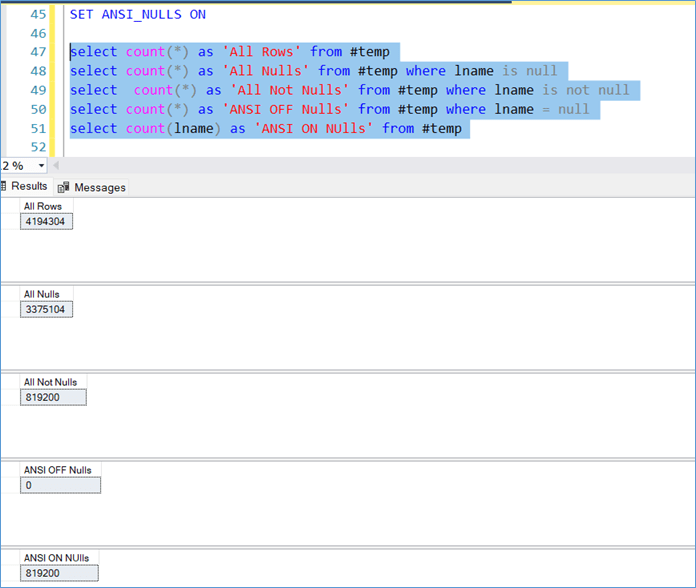
Task: Select the 'ANSI ON NUlls' column header
Action: point(59,558)
